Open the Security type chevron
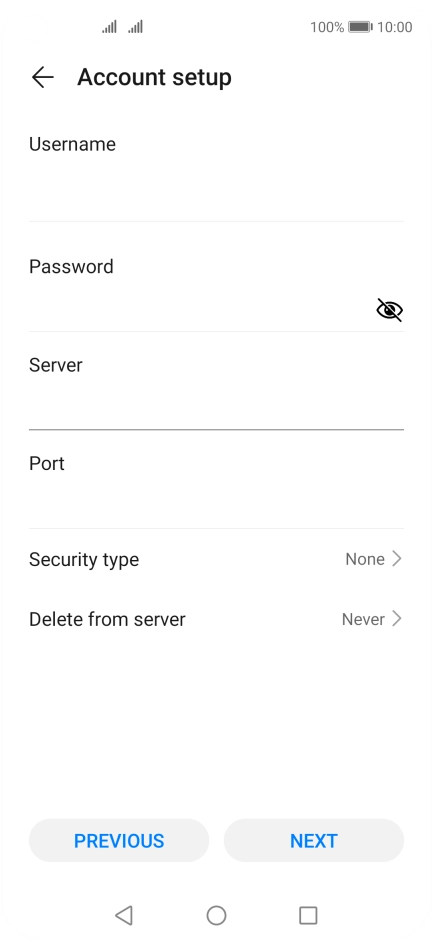433x940 pixels. [x=396, y=559]
